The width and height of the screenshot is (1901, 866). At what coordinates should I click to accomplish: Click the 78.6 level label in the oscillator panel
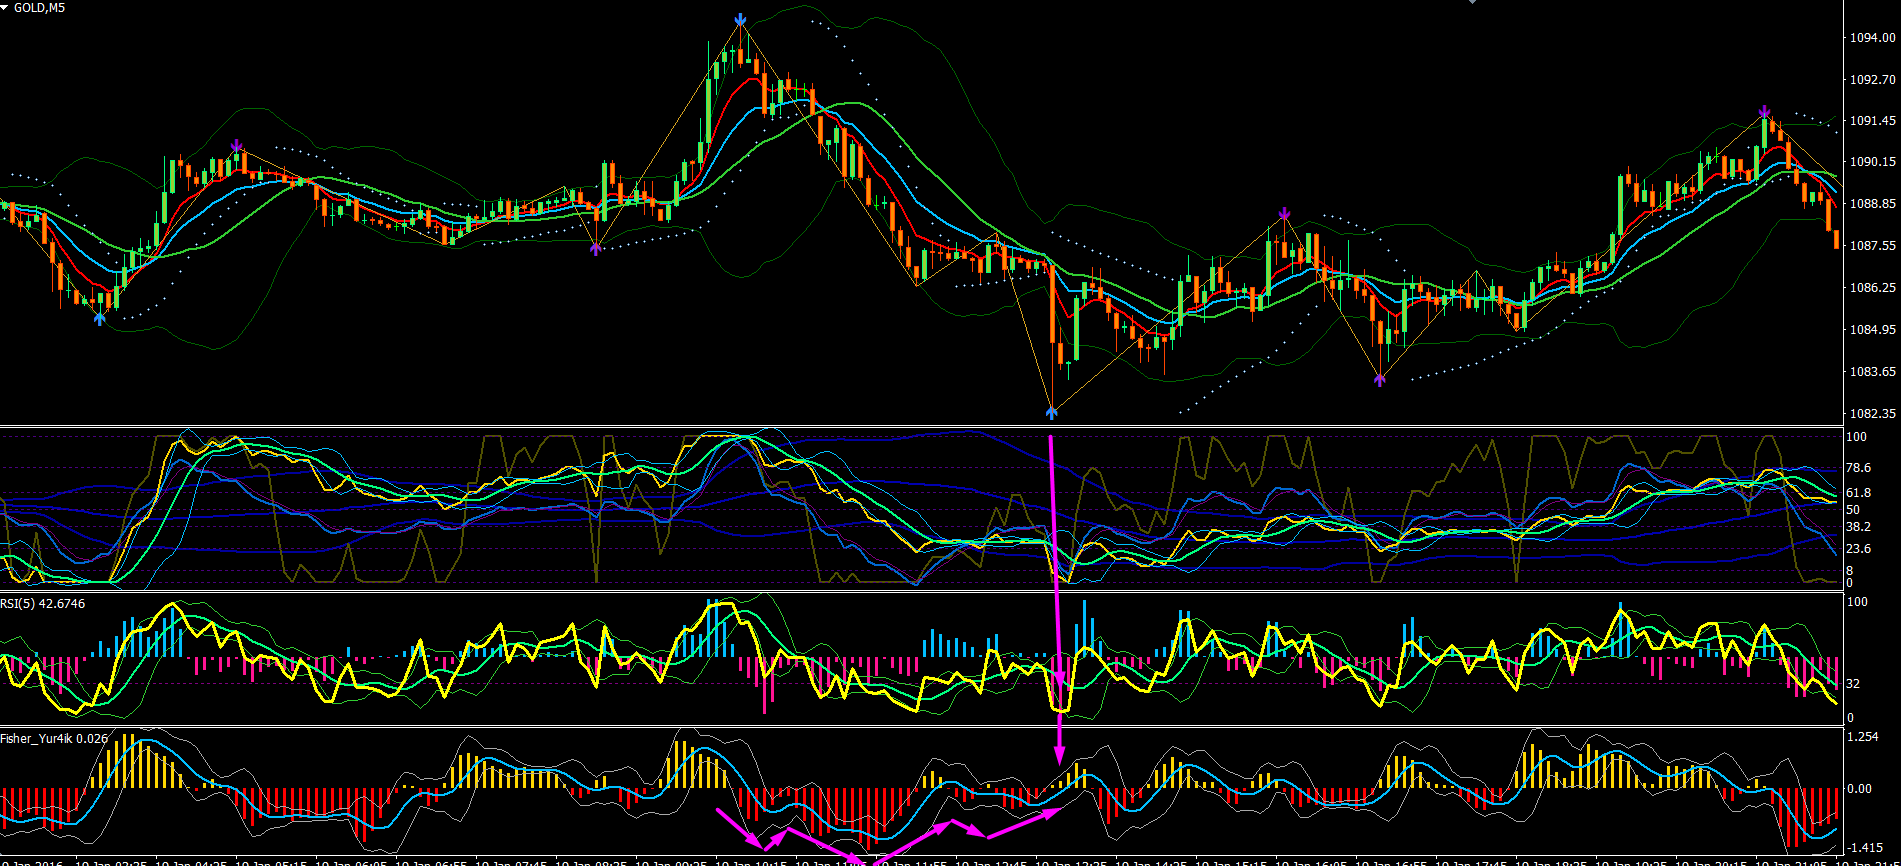(x=1858, y=468)
